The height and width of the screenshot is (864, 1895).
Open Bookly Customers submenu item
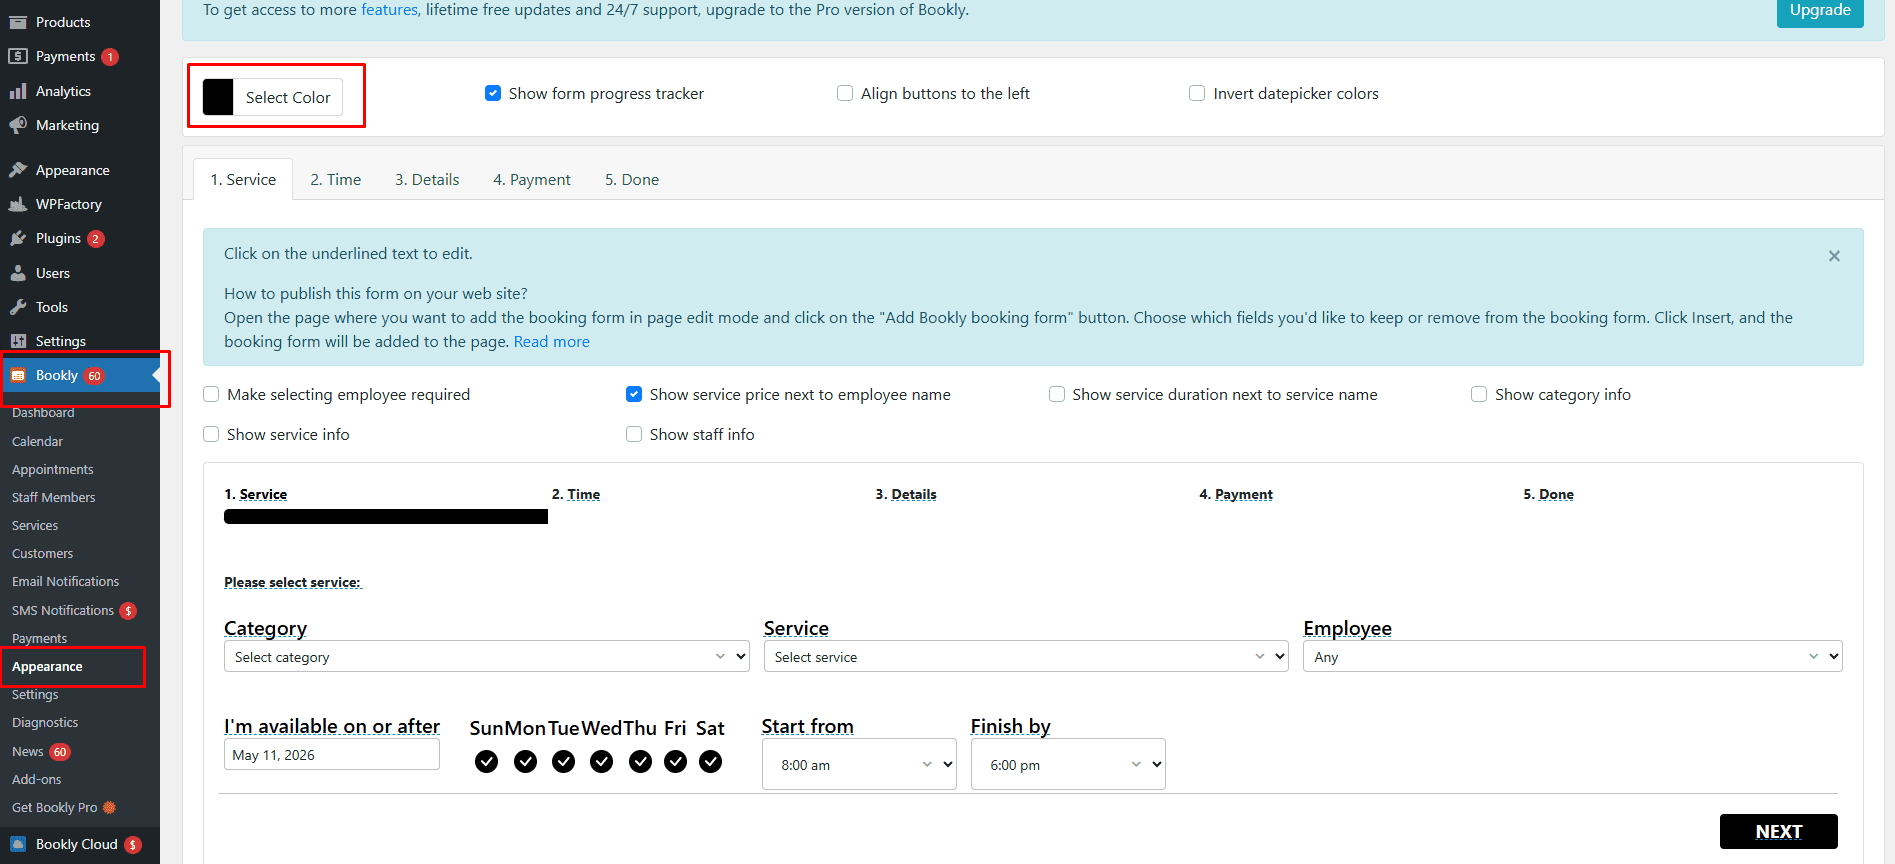pos(43,553)
